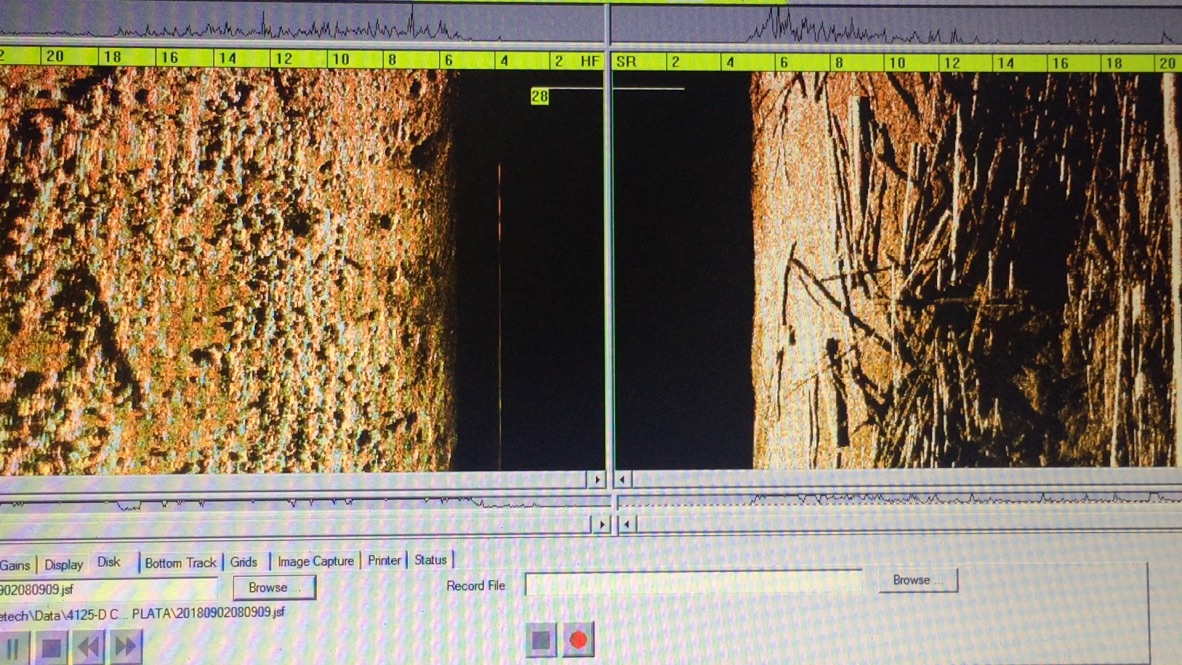Viewport: 1182px width, 665px height.
Task: Browse for a playback file
Action: [x=274, y=587]
